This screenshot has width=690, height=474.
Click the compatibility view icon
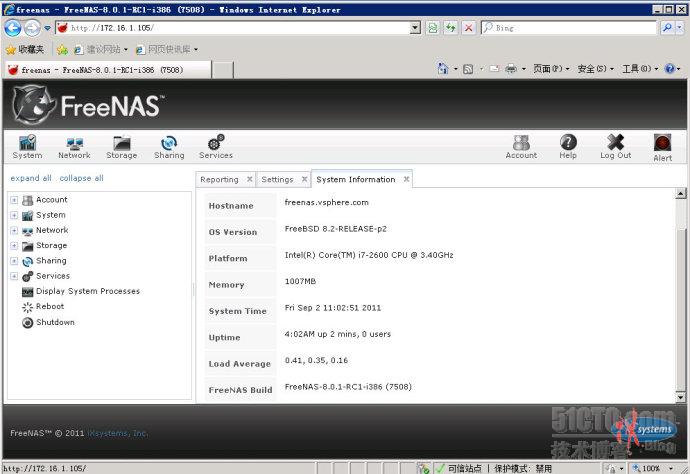[x=433, y=28]
